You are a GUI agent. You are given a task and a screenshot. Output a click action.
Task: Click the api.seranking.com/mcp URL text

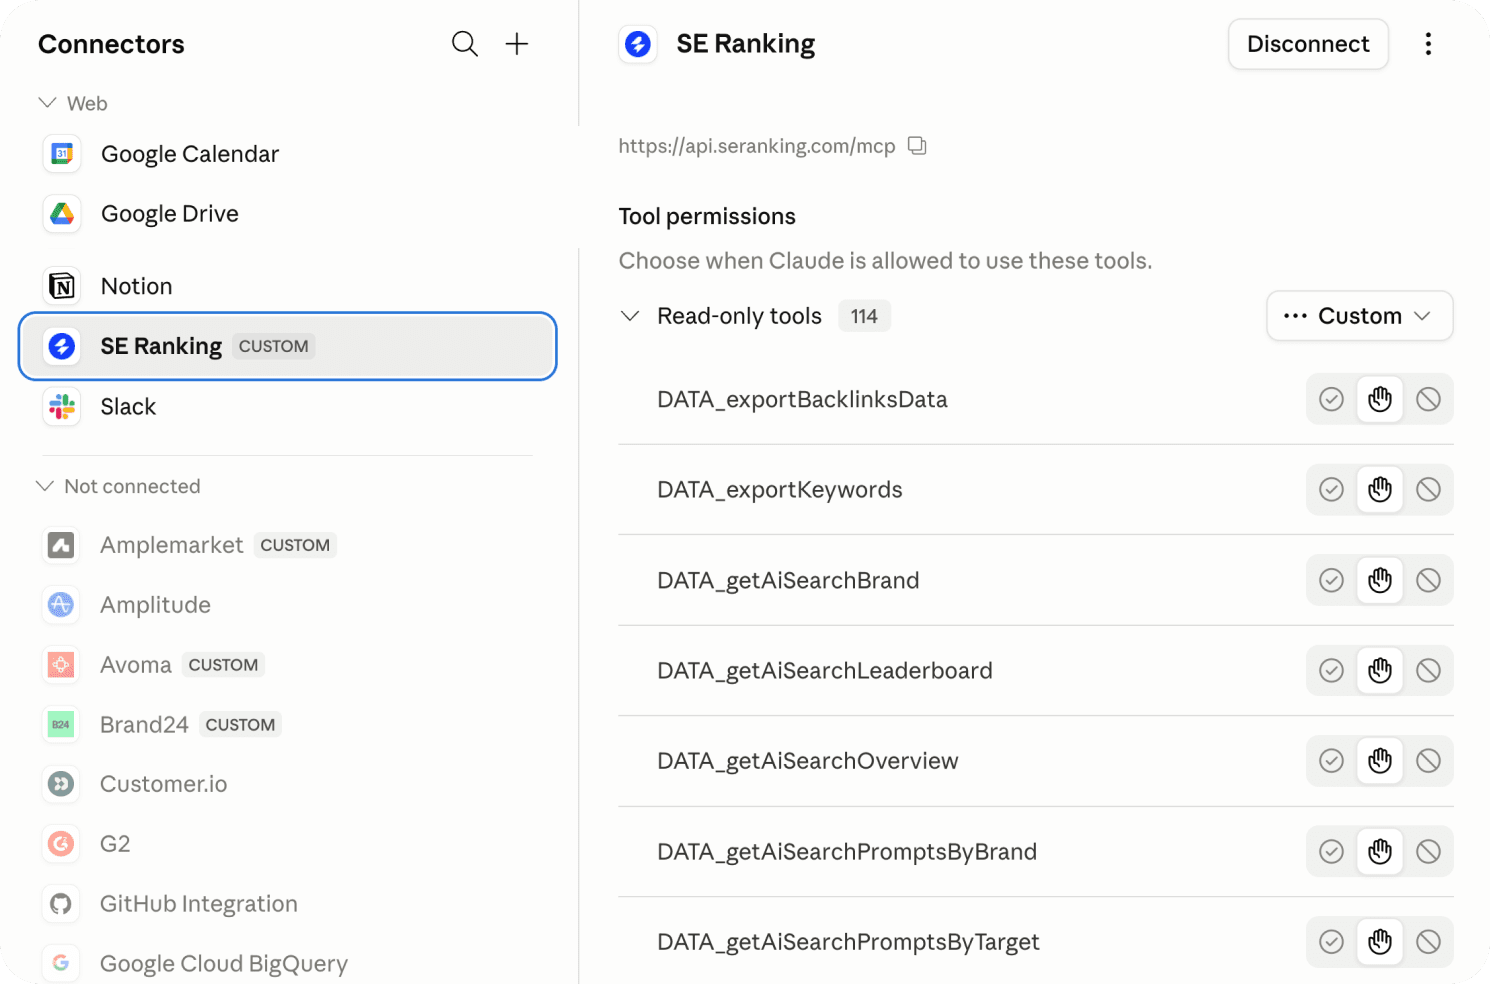(757, 146)
